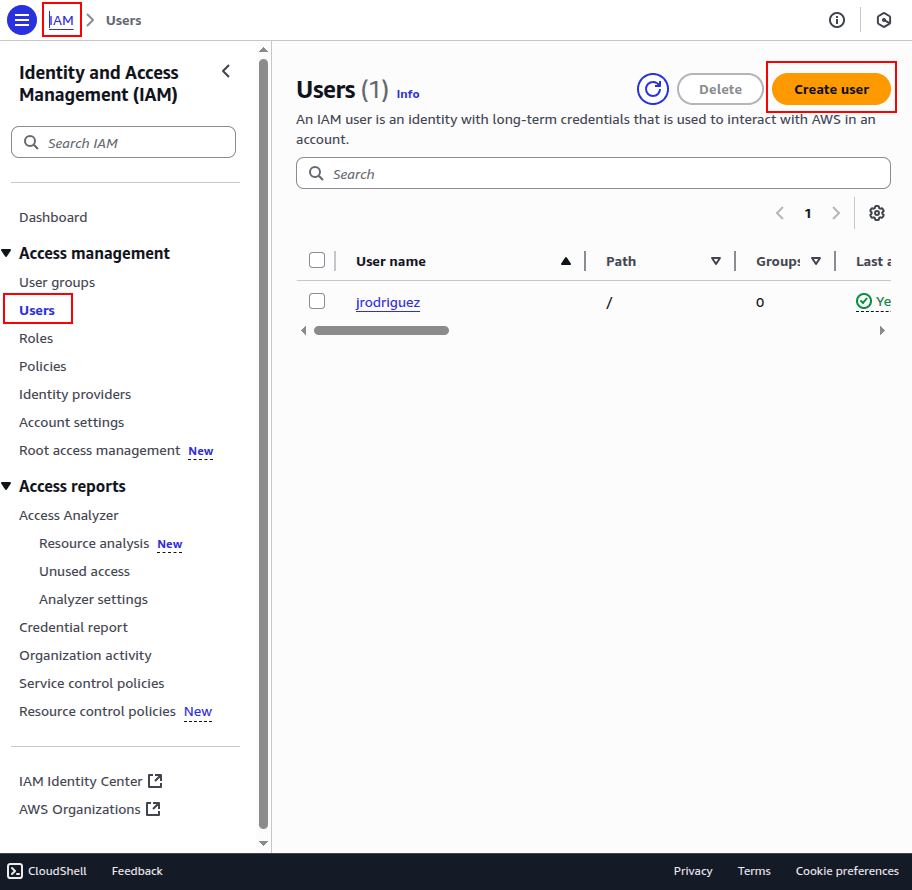Click the horizontal table scrollbar
The image size is (912, 890).
click(381, 330)
